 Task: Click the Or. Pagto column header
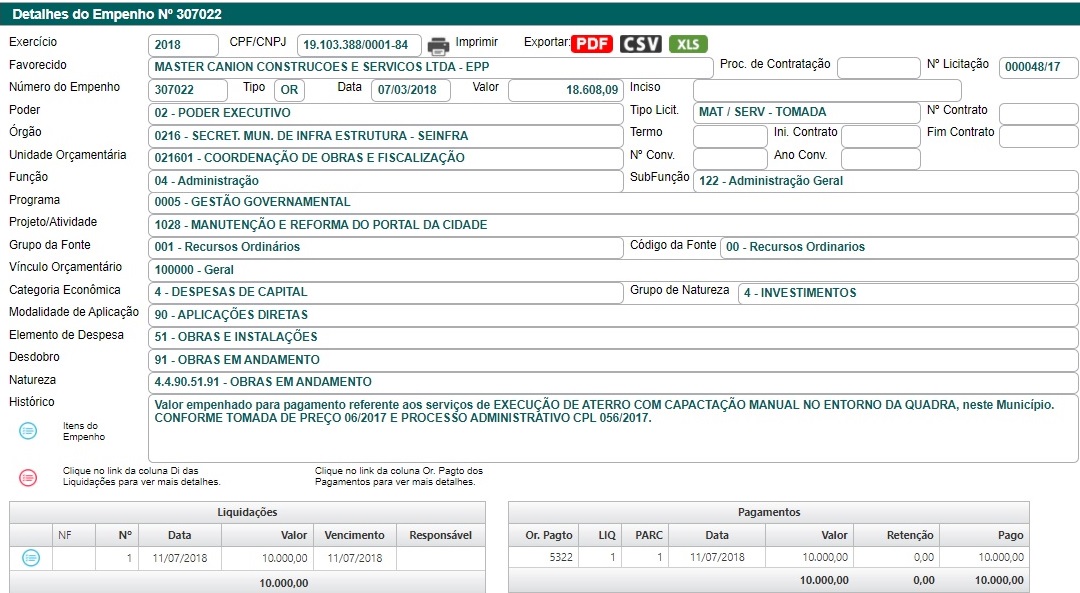(x=549, y=535)
